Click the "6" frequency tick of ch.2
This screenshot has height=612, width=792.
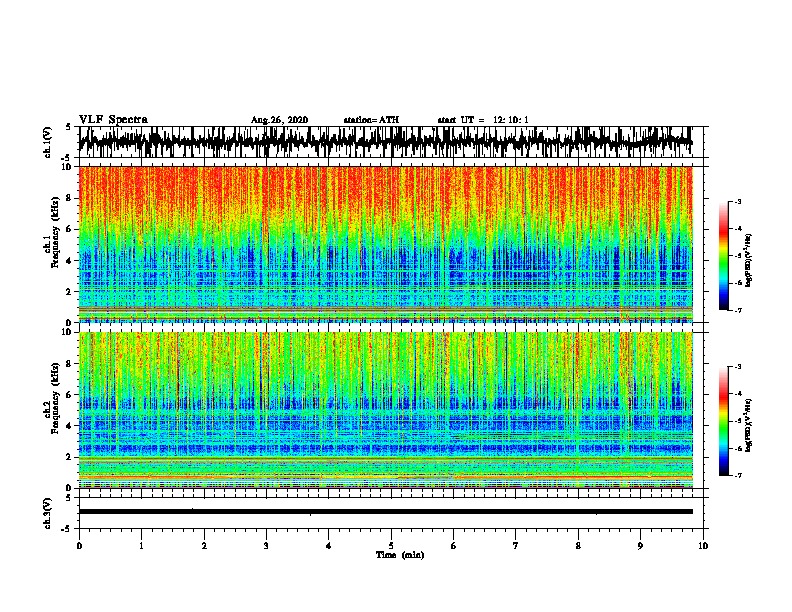[71, 394]
